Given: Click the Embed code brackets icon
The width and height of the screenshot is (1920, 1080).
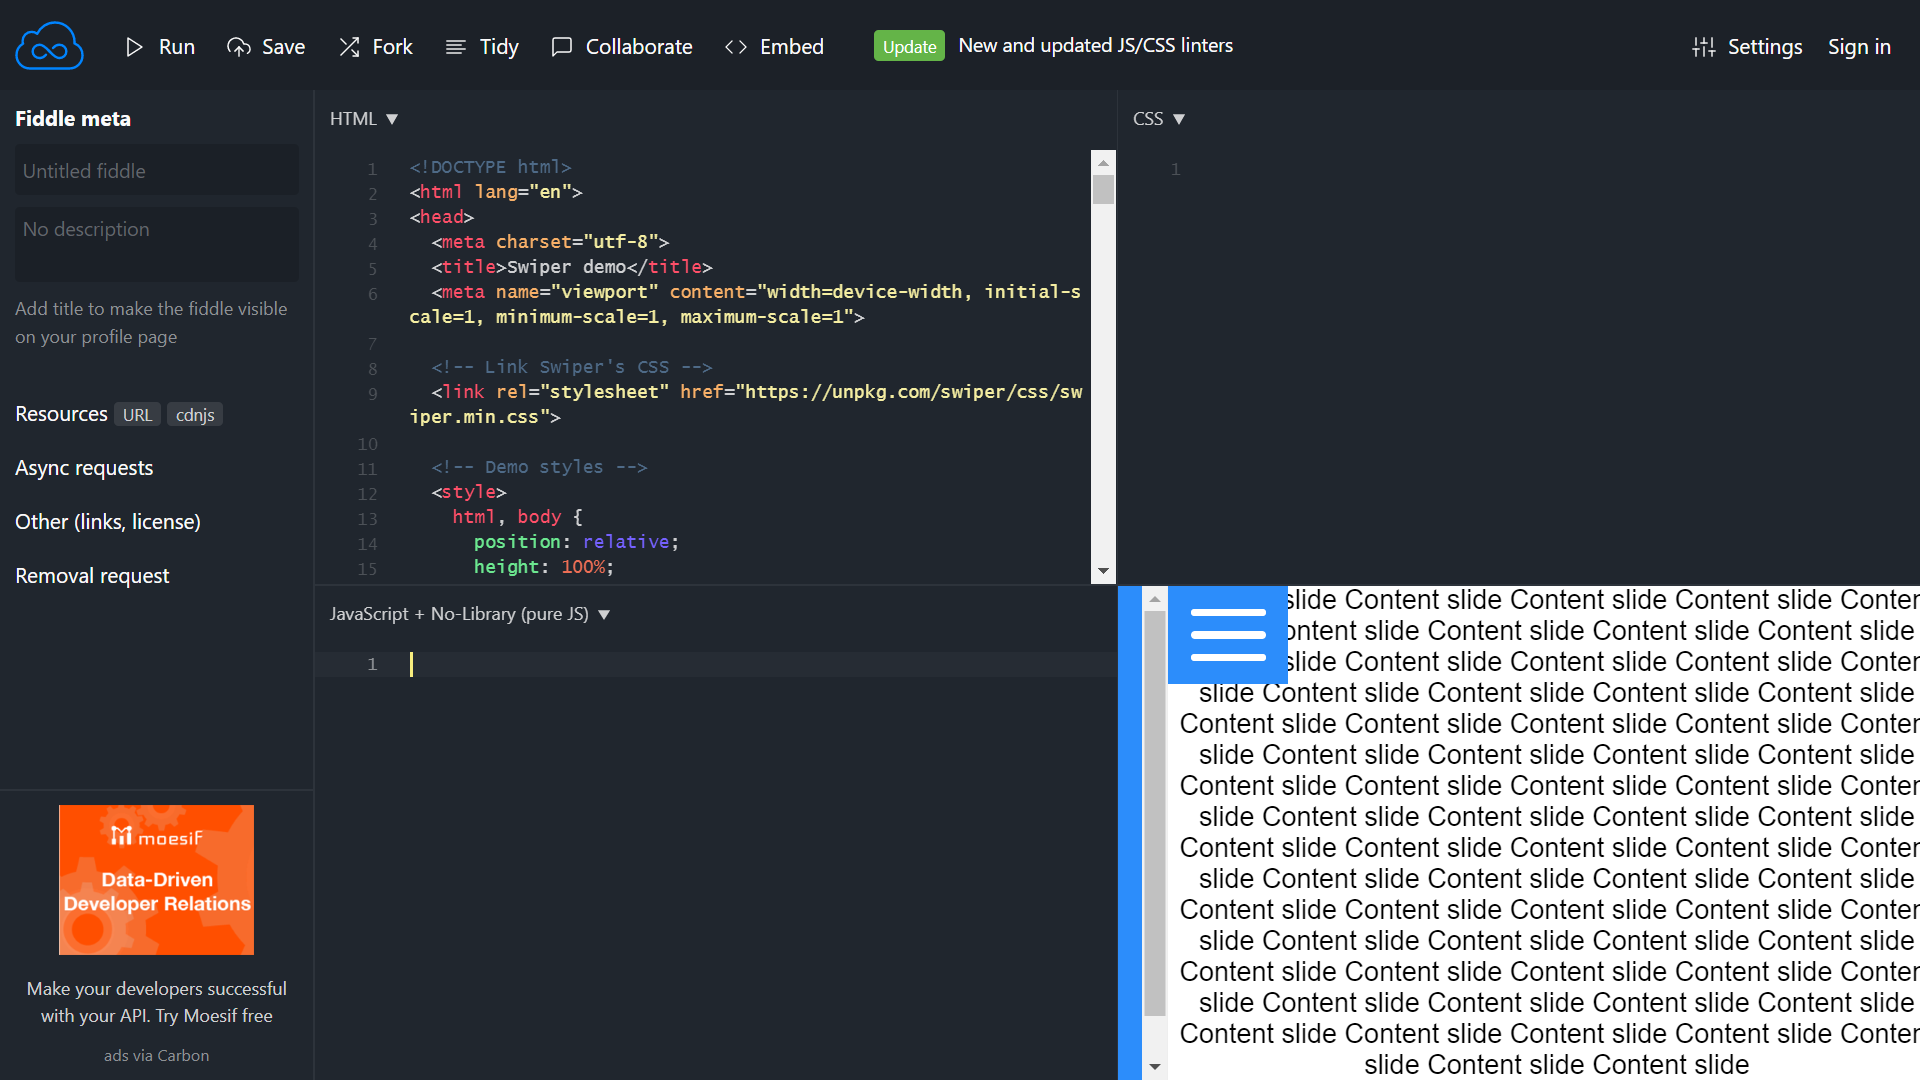Looking at the screenshot, I should tap(736, 47).
